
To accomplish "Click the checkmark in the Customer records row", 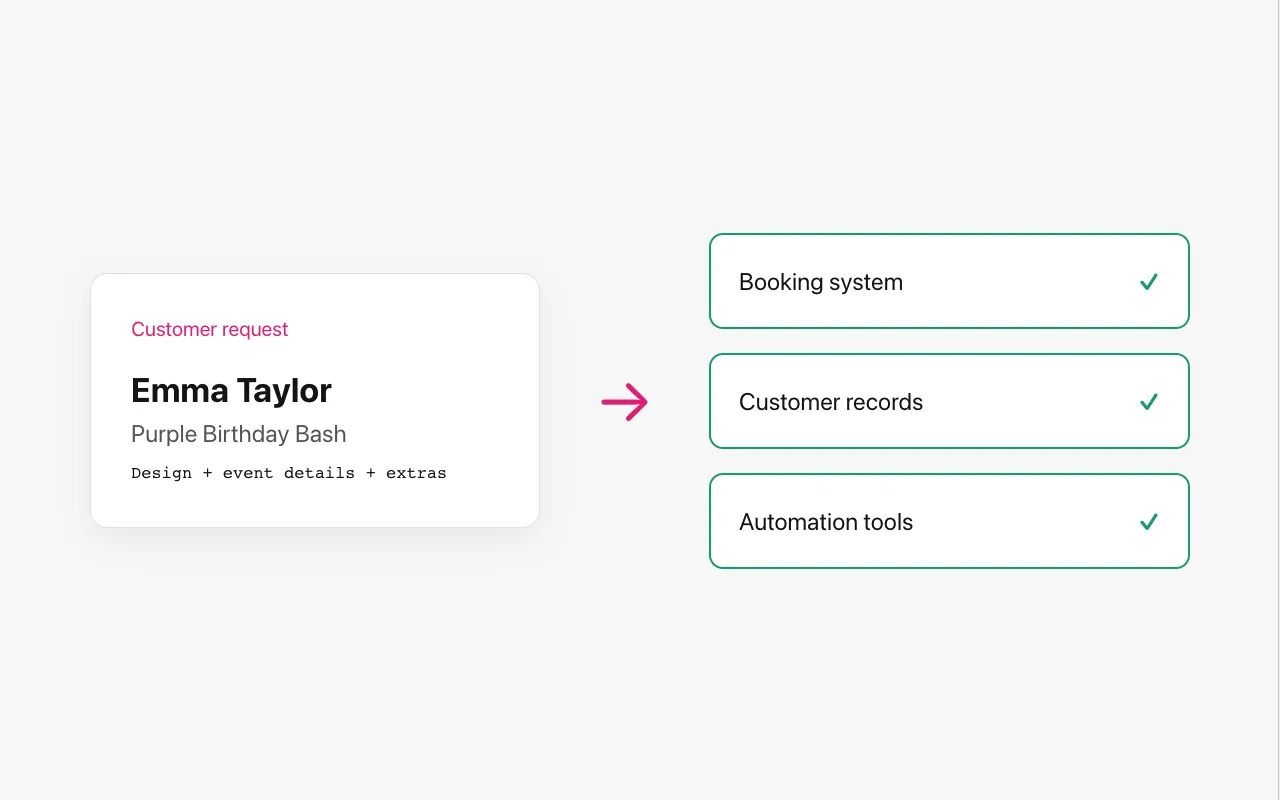I will (x=1149, y=402).
